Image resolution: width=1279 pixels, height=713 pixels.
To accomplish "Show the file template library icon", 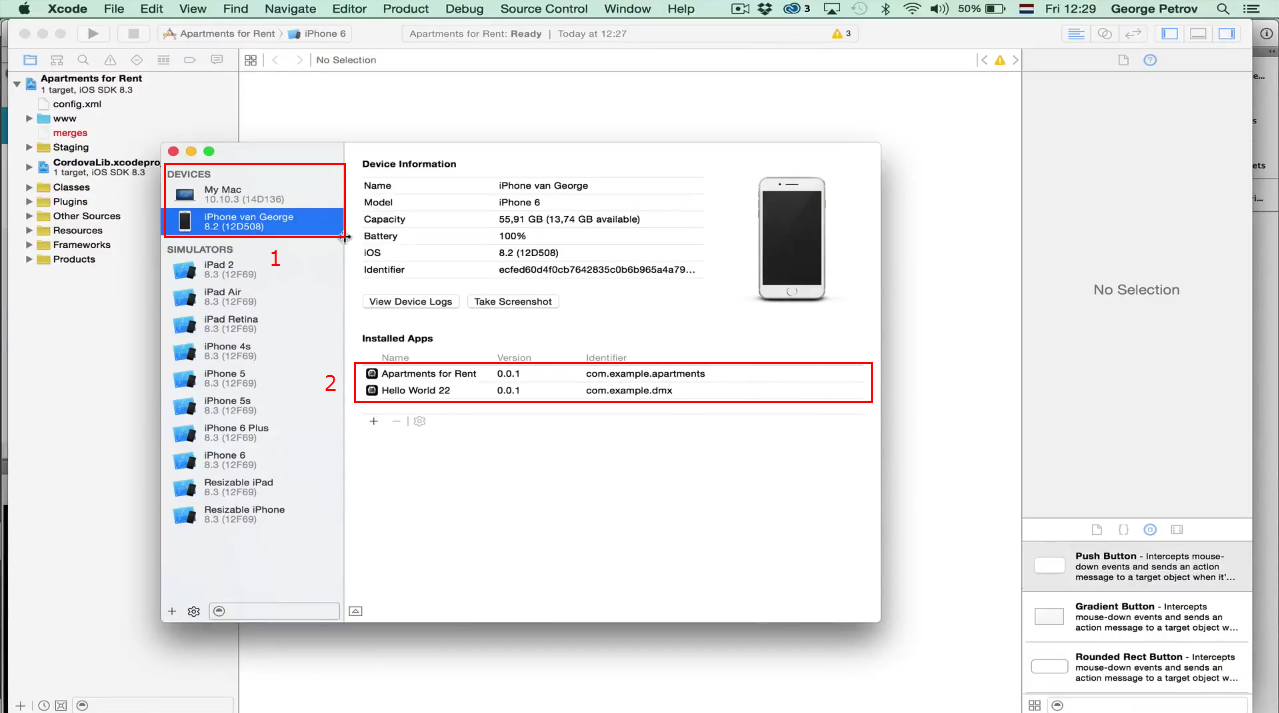I will pos(1097,529).
